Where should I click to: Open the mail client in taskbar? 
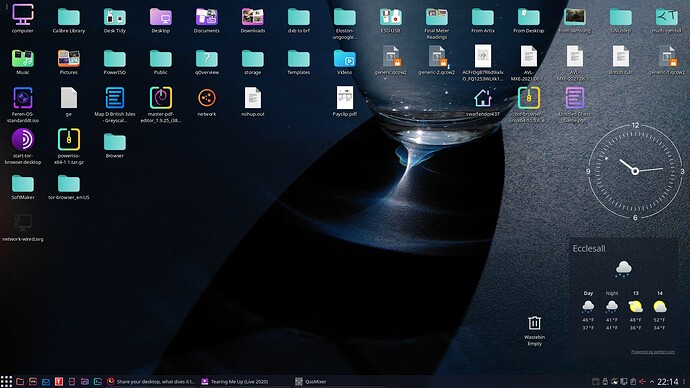coord(46,381)
